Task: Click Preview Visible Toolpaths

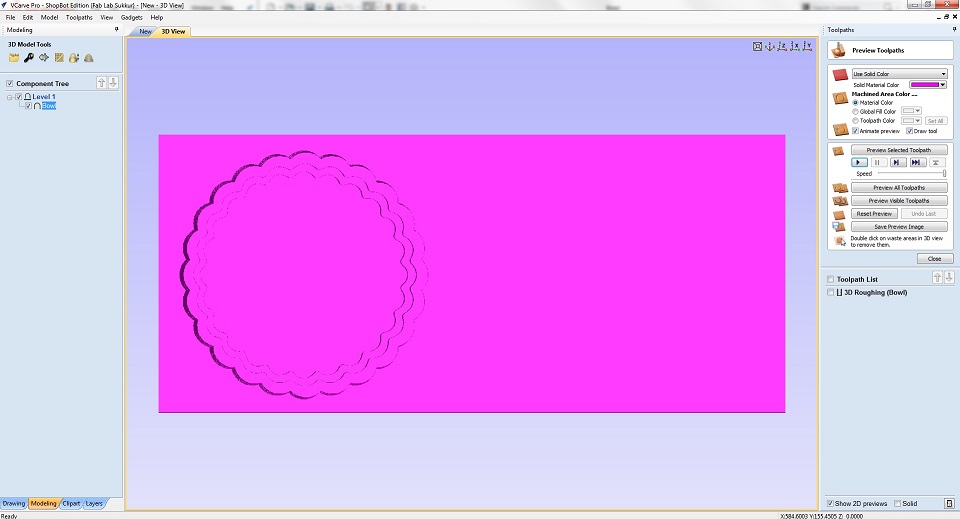Action: pos(899,201)
